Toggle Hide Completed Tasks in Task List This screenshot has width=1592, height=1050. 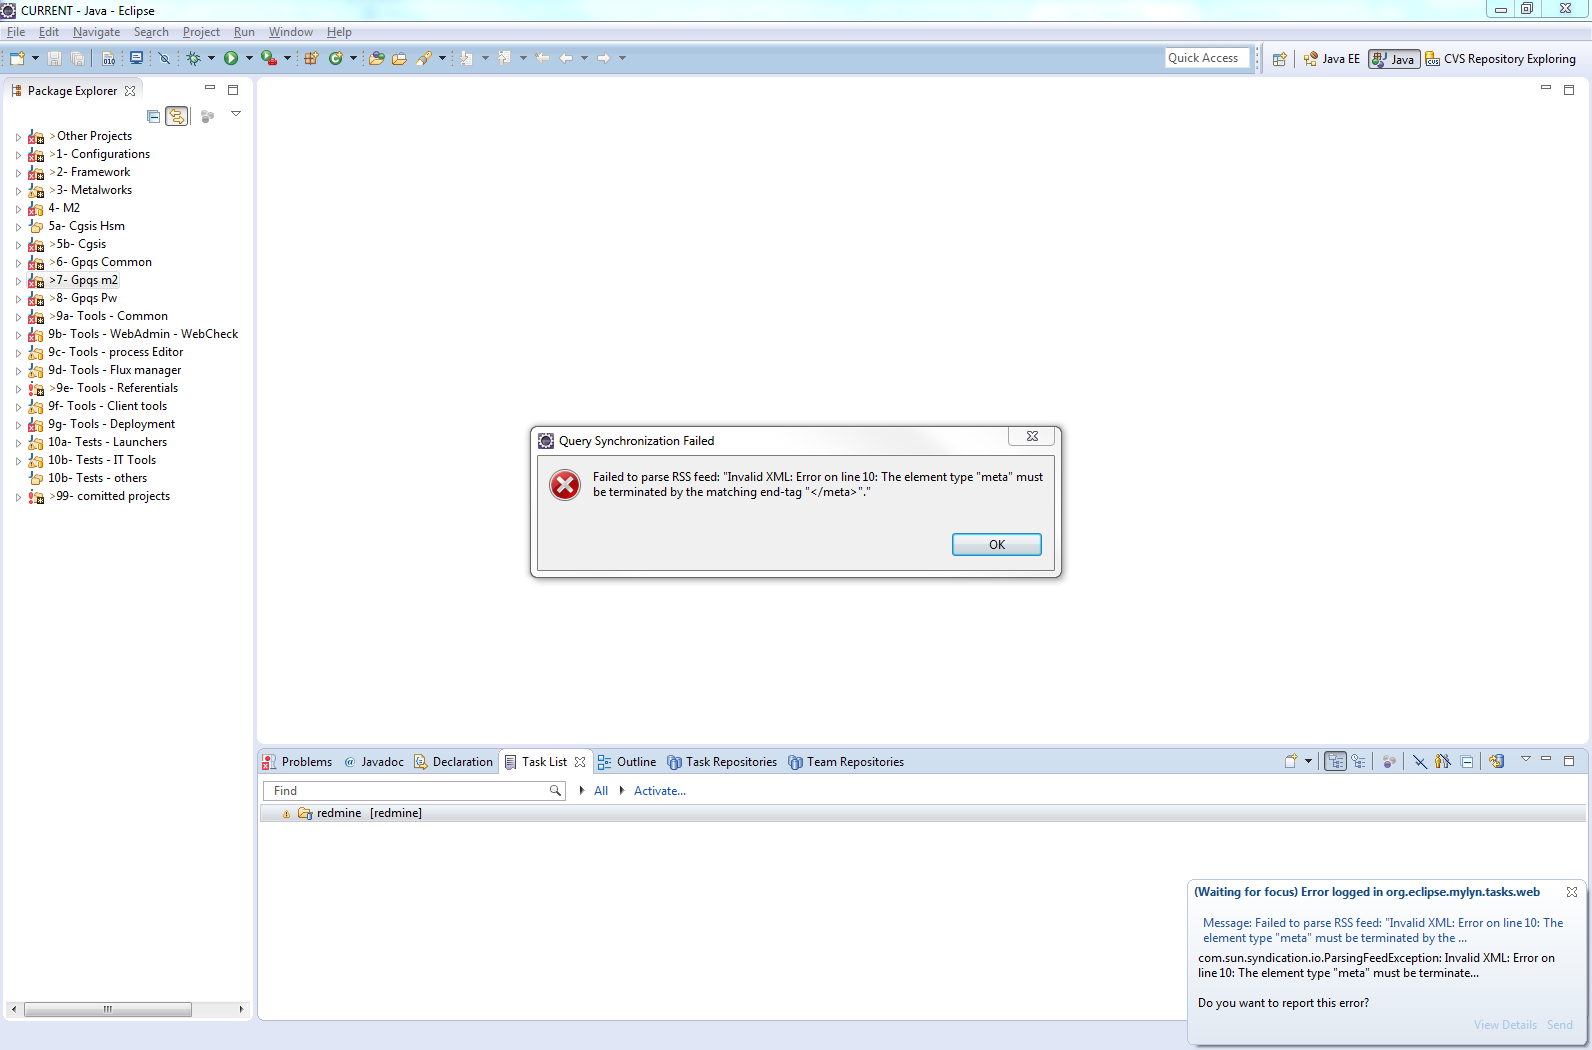click(1419, 761)
